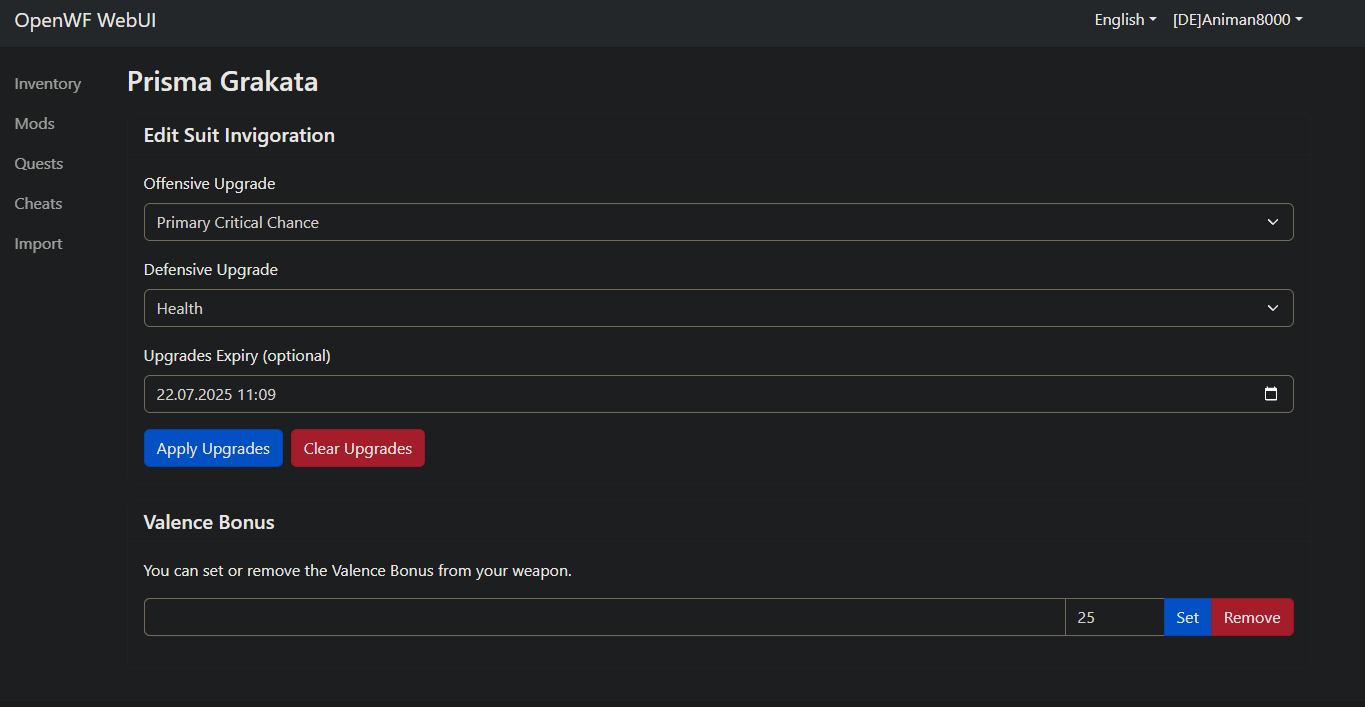Viewport: 1365px width, 707px height.
Task: Expand the Offensive Upgrade dropdown
Action: (718, 222)
